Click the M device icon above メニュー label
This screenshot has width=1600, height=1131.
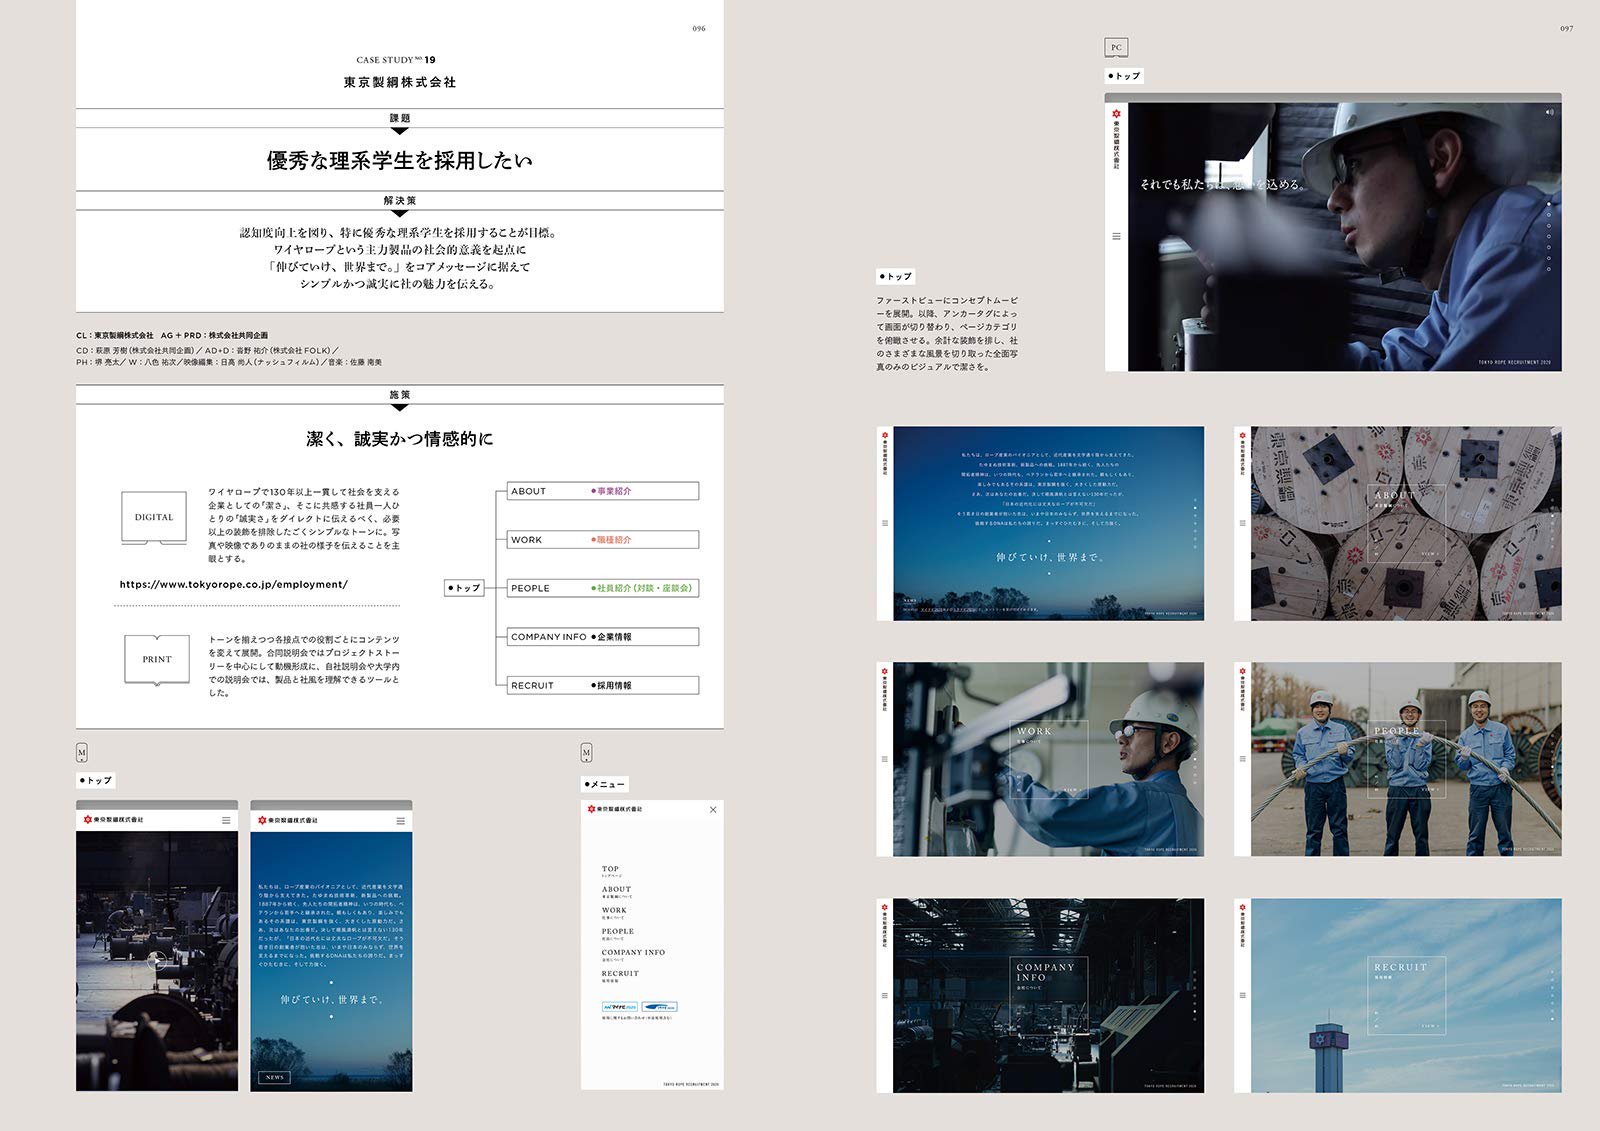tap(586, 753)
